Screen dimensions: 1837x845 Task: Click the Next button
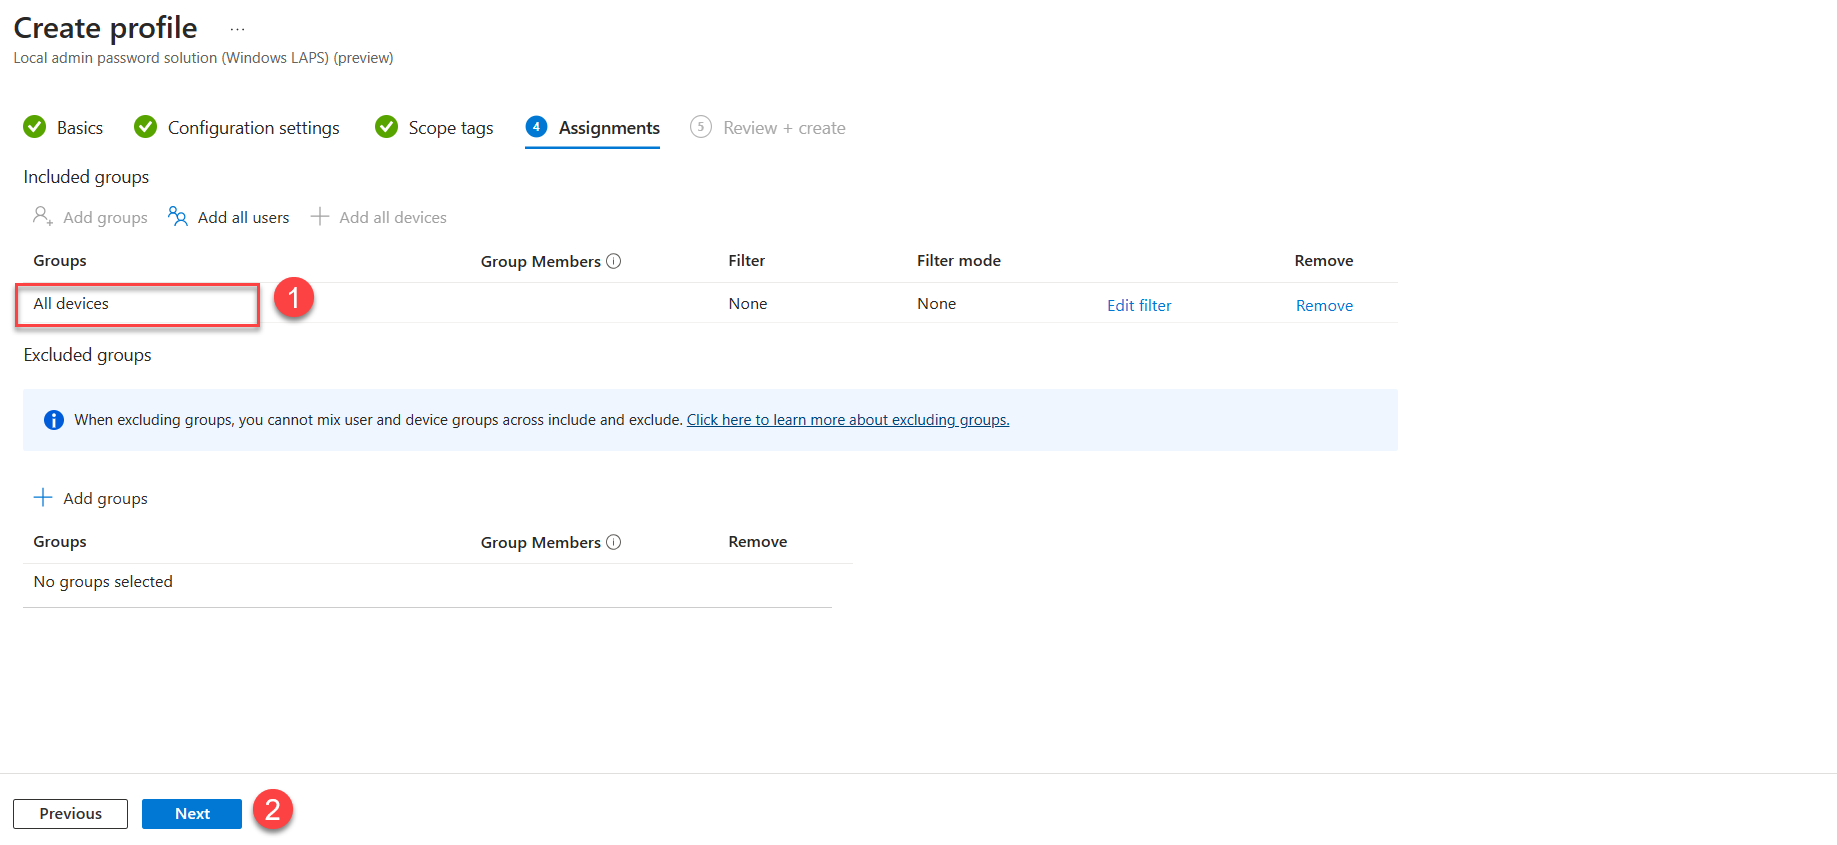[x=192, y=814]
